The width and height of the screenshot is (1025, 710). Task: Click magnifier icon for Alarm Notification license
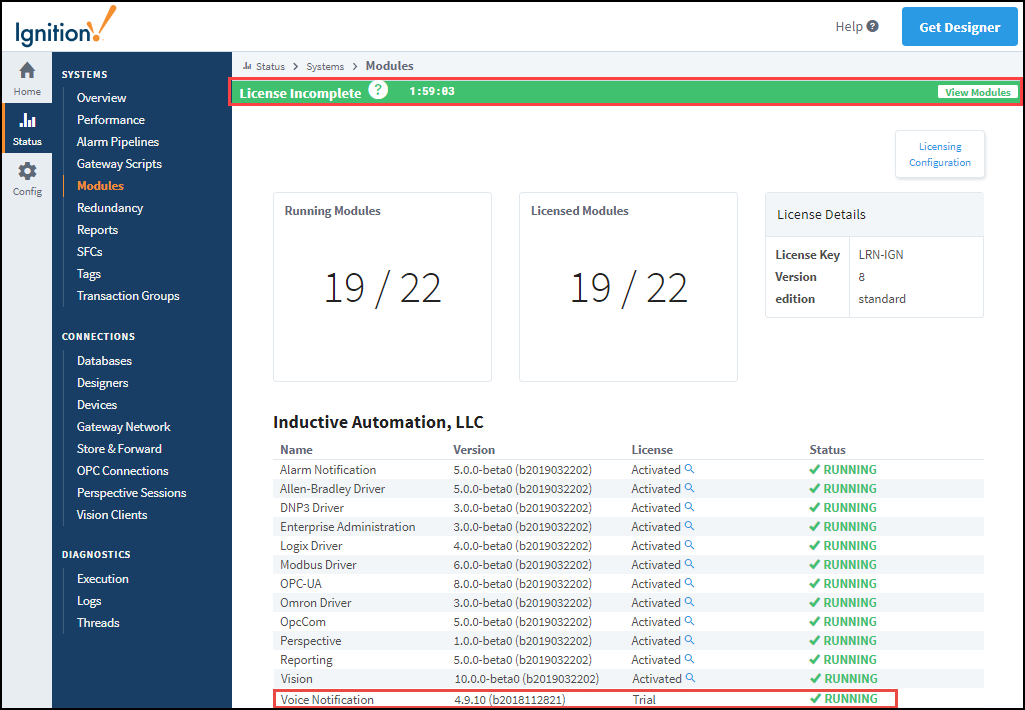point(689,469)
